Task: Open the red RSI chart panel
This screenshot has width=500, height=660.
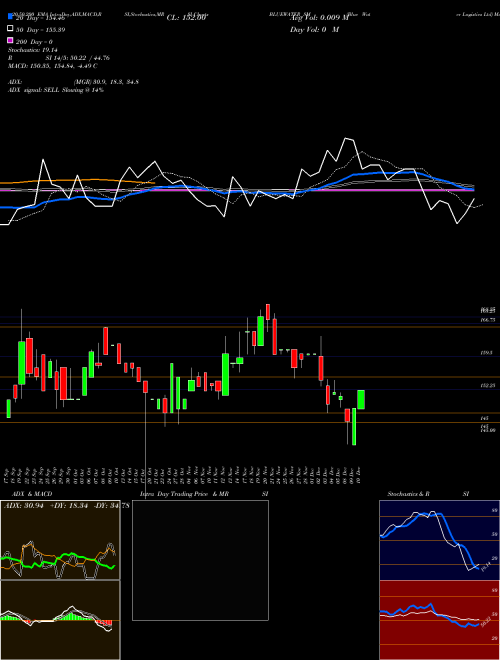Action: 439,620
